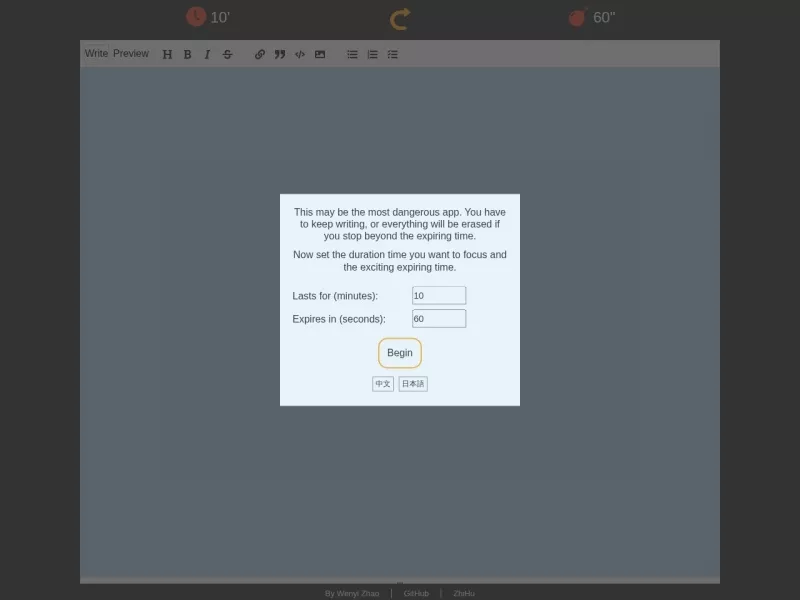The height and width of the screenshot is (600, 800).
Task: Toggle bold formatting icon
Action: tap(187, 54)
